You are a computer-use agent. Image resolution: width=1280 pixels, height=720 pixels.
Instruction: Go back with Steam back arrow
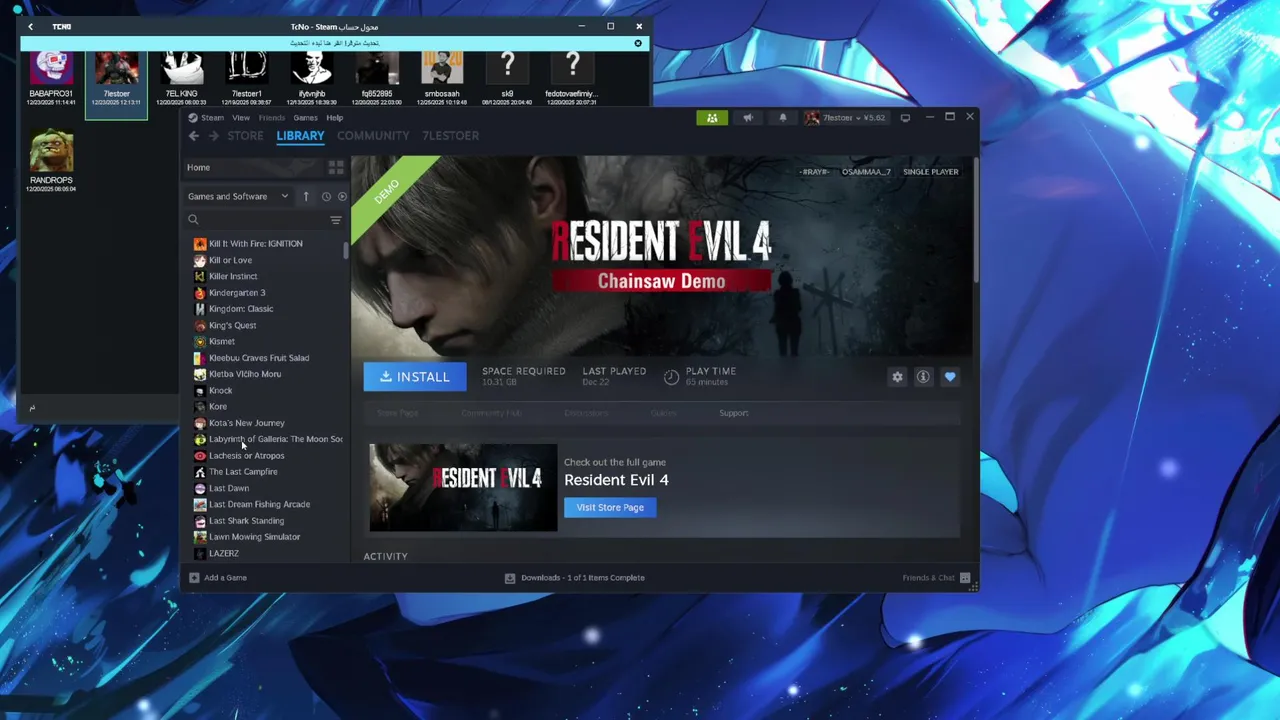[194, 136]
